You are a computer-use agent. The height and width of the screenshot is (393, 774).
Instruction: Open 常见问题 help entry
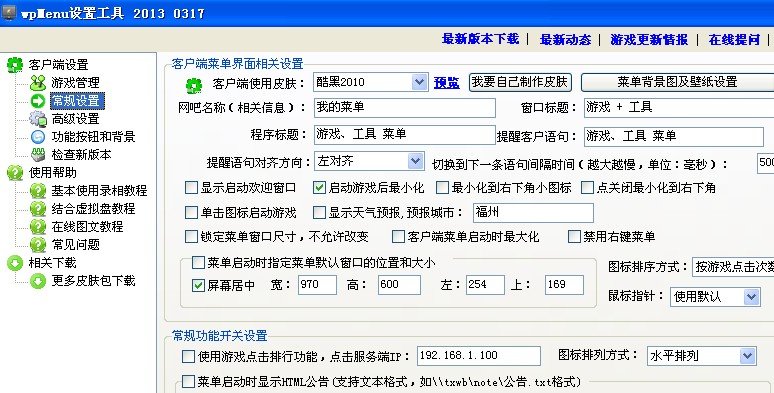coord(76,244)
